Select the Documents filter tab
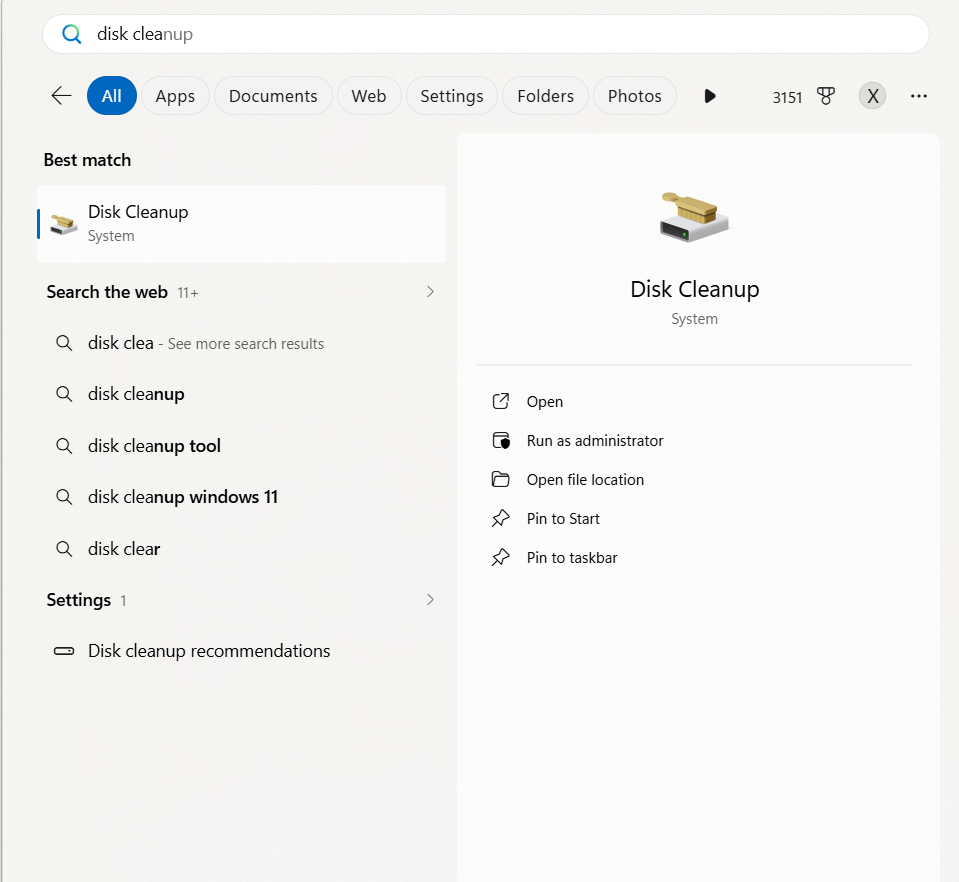 [x=273, y=96]
